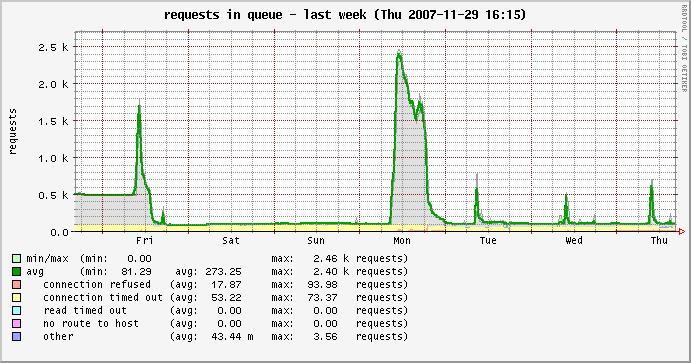The image size is (691, 363).
Task: Click the connection refused avg '17.87'
Action: pos(226,285)
